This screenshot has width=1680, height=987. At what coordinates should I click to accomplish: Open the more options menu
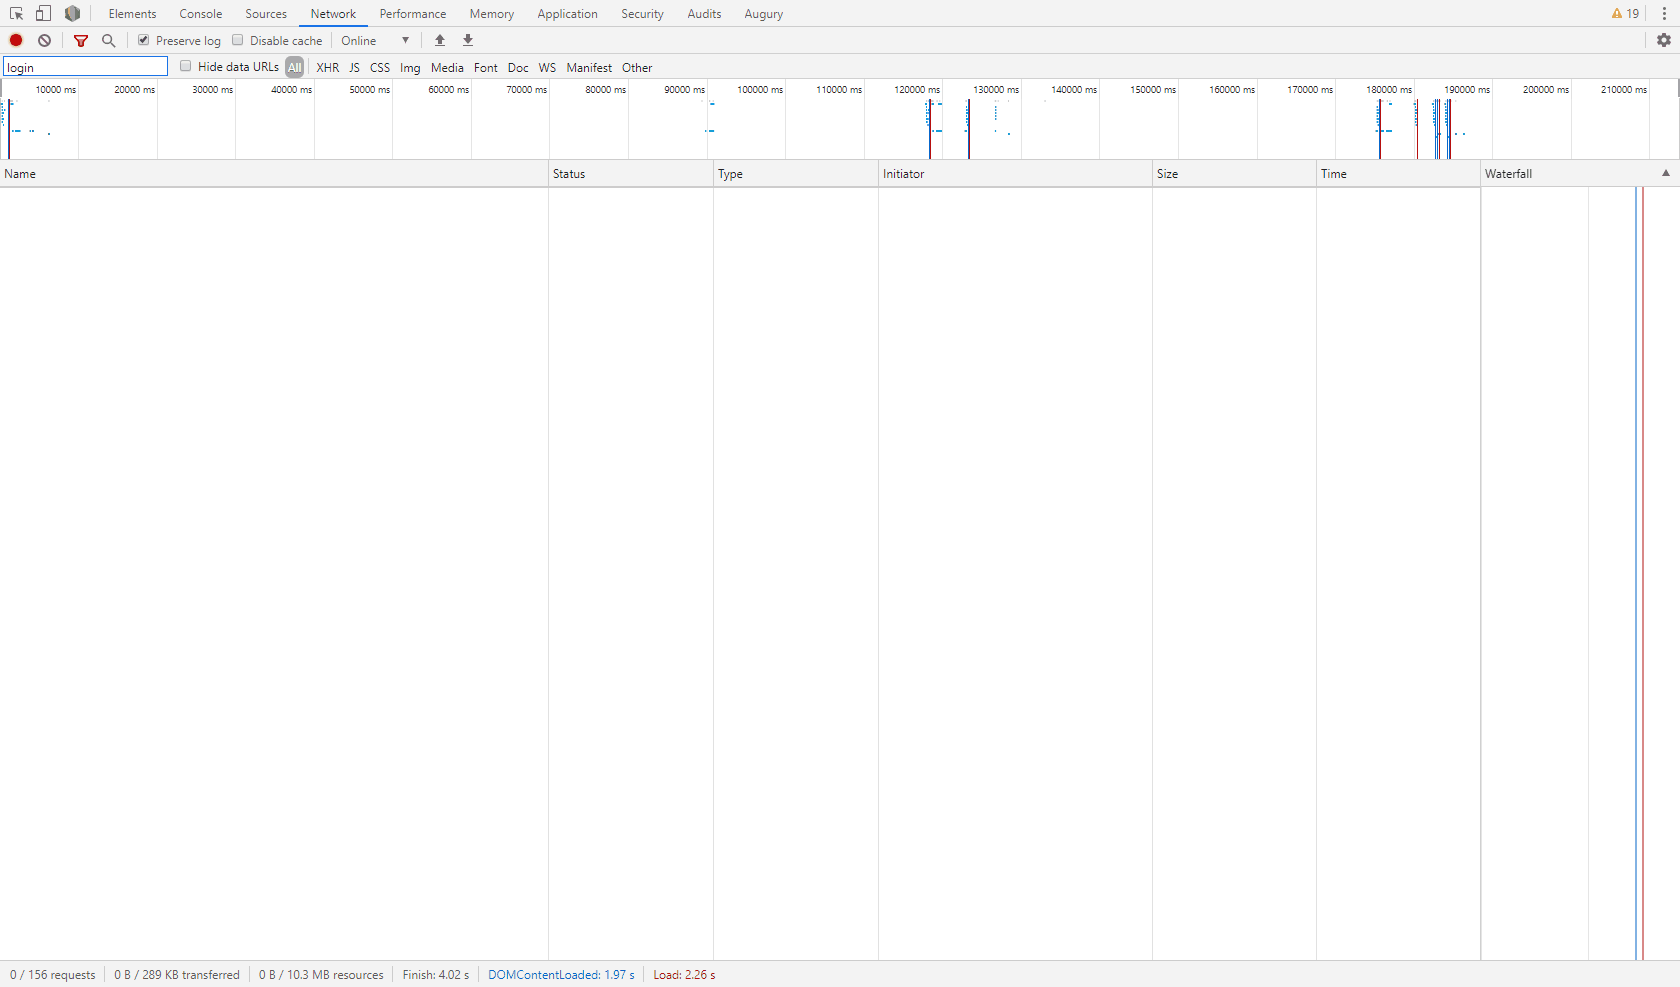click(1664, 13)
